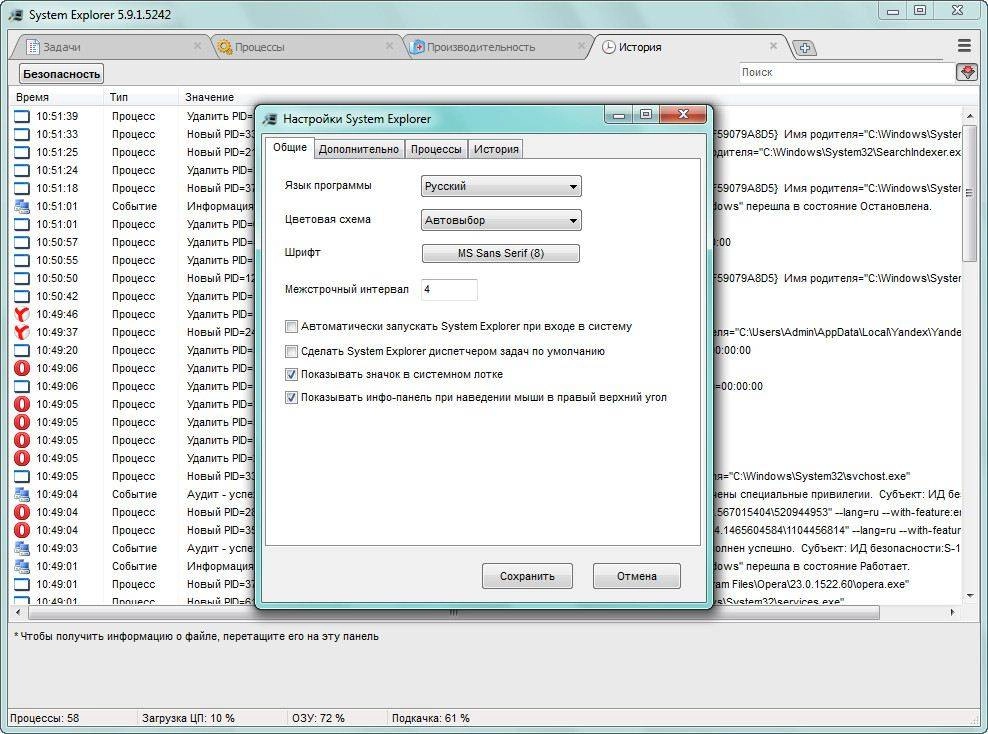
Task: Save settings with Сохранить button
Action: (527, 576)
